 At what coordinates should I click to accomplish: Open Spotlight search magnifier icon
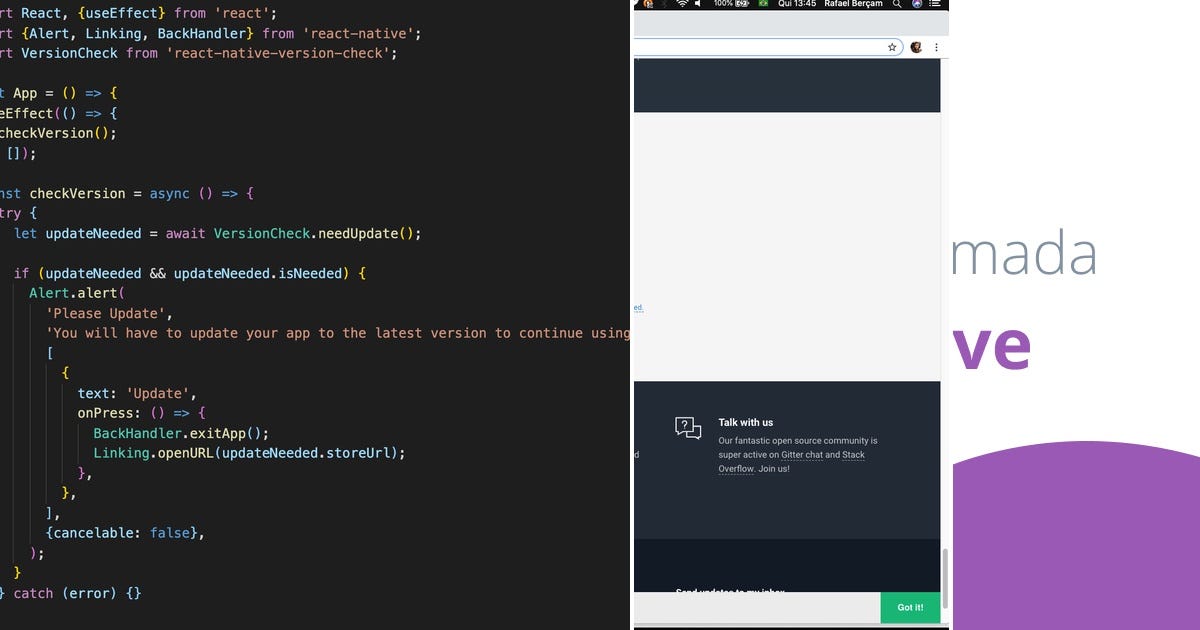(897, 4)
